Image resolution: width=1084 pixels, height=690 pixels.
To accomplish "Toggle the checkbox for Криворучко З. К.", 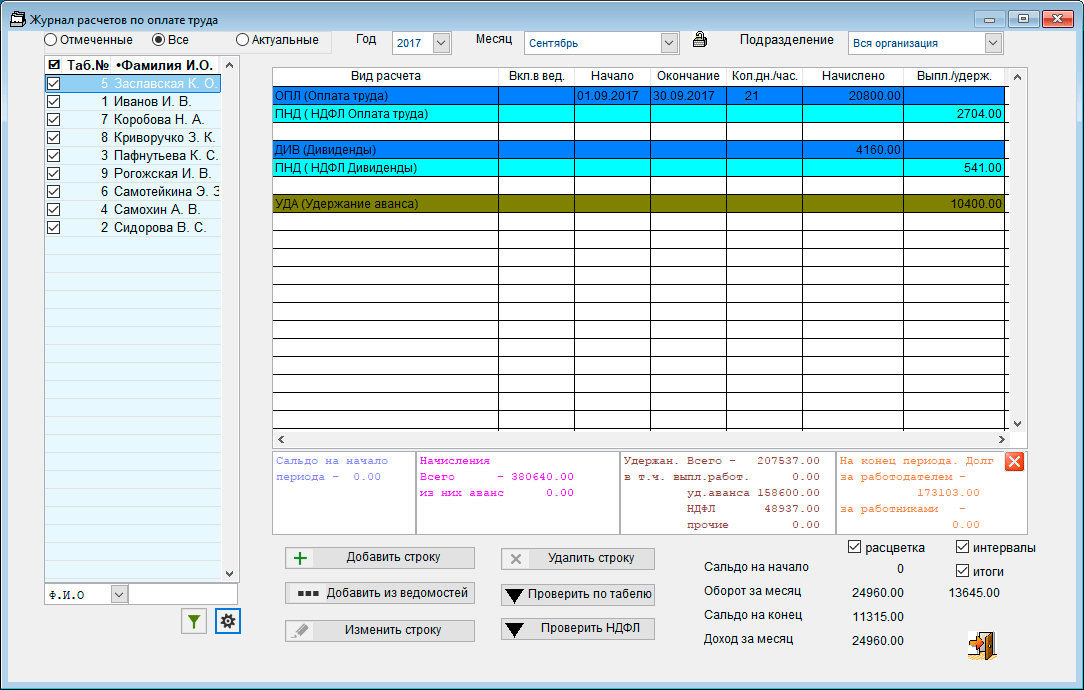I will tap(53, 138).
